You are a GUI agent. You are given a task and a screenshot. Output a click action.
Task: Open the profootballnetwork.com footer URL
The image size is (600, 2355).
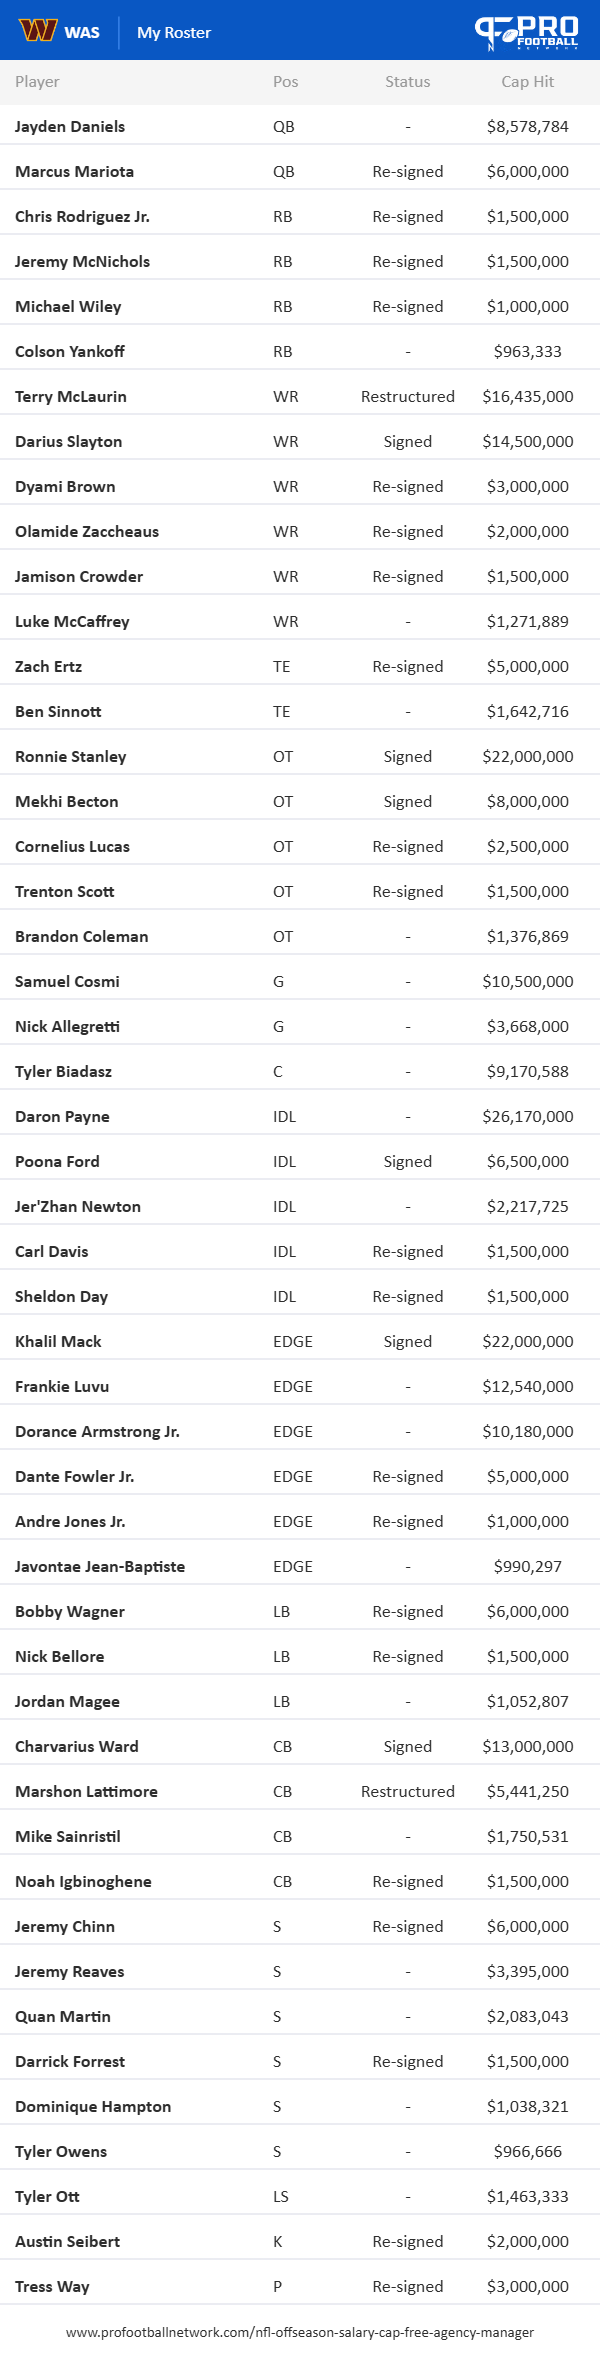click(300, 2332)
